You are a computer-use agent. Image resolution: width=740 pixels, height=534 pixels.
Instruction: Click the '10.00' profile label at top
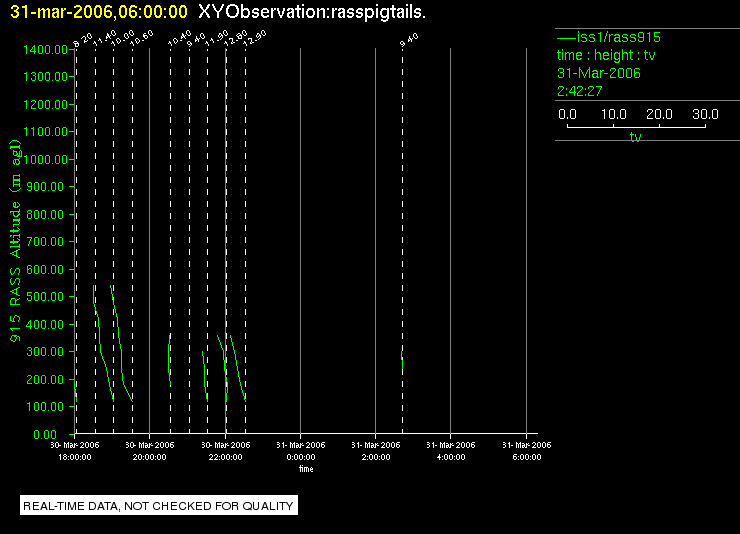[123, 38]
